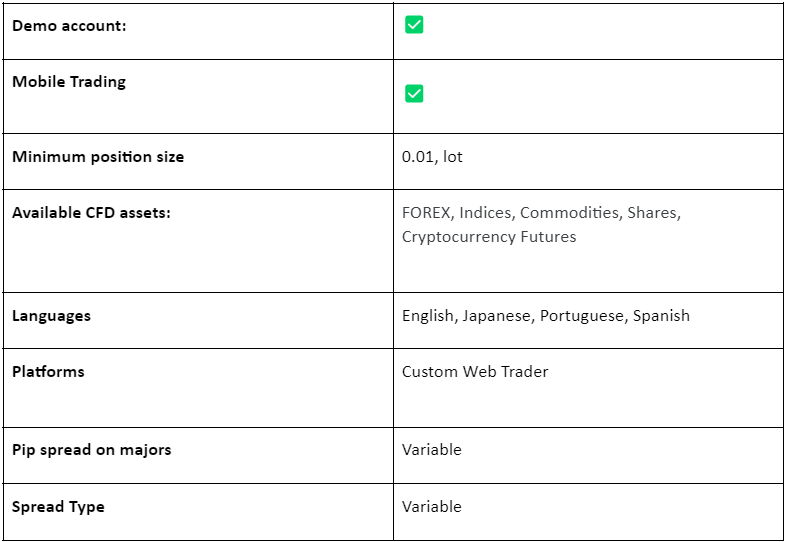
Task: Click the word 'Commodities' in CFD assets
Action: 571,213
